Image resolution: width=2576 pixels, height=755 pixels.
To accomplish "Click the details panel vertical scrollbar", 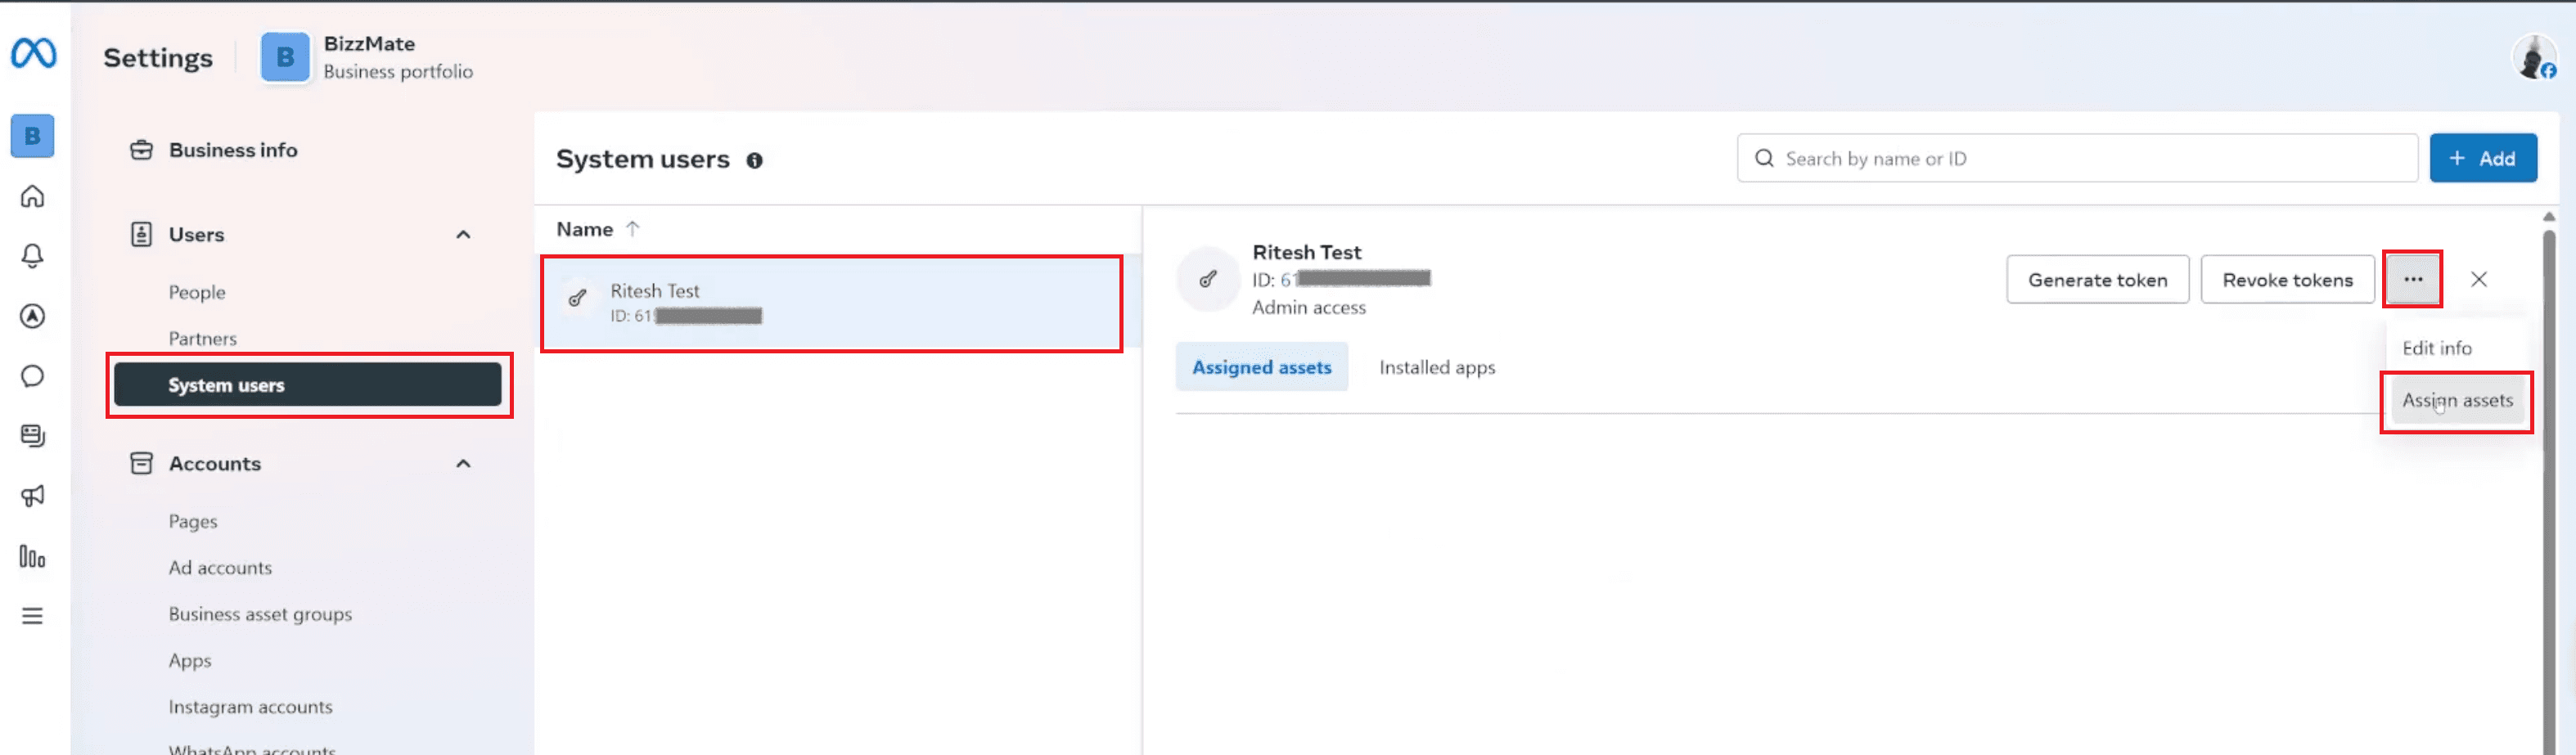I will pos(2549,490).
